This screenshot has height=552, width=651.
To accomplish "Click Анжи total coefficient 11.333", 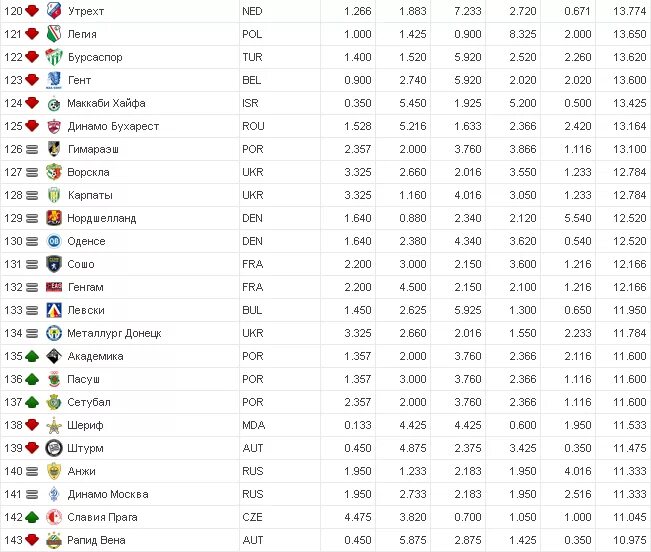I will 630,471.
